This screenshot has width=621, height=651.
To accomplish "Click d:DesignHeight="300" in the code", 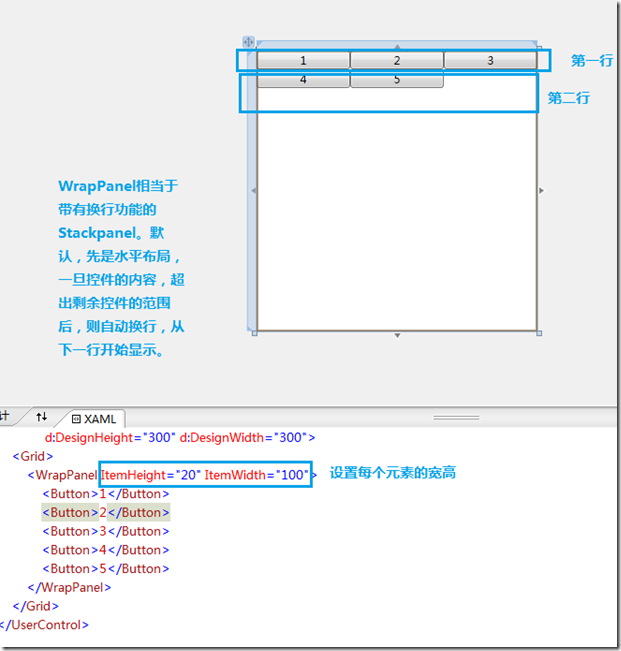I will (x=110, y=438).
